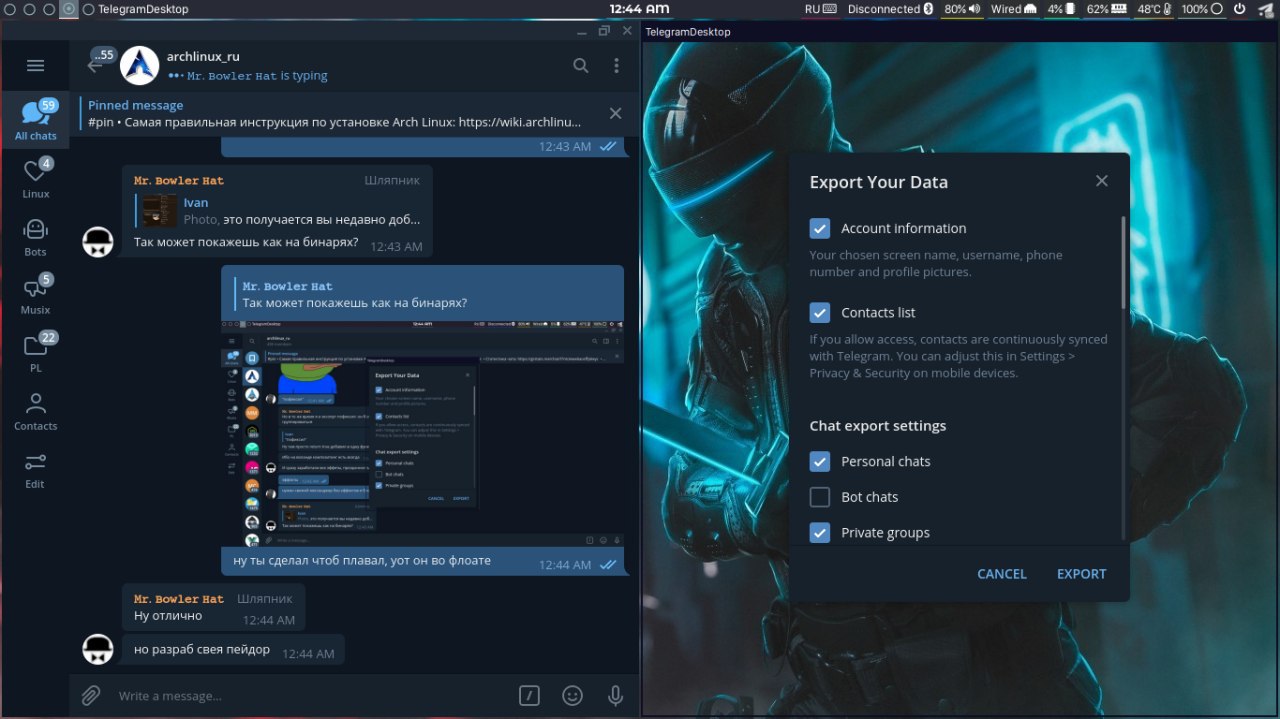The image size is (1280, 719).
Task: Attach a file with the paperclip
Action: tap(91, 695)
